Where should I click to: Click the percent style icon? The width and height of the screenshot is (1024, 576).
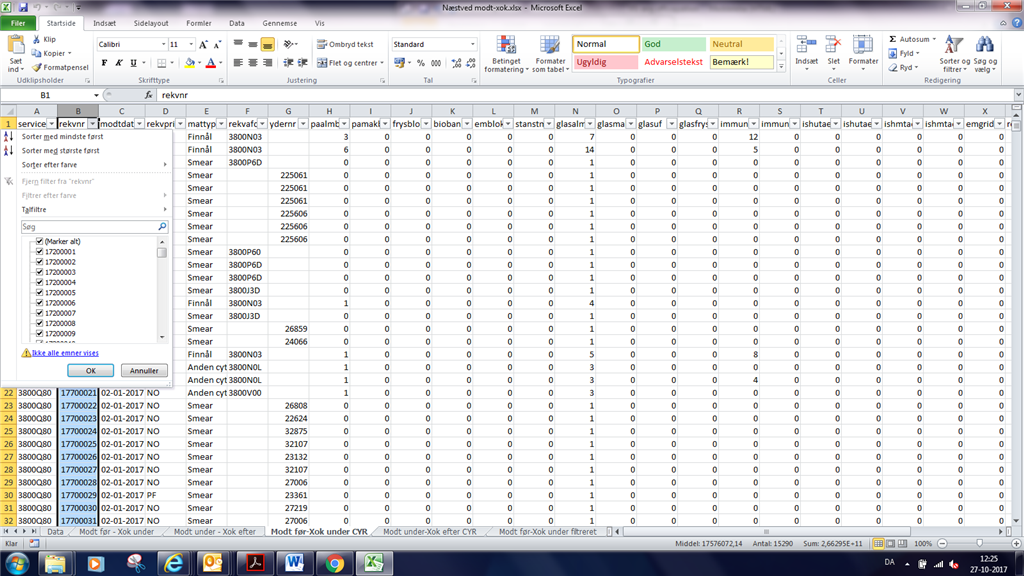421,63
